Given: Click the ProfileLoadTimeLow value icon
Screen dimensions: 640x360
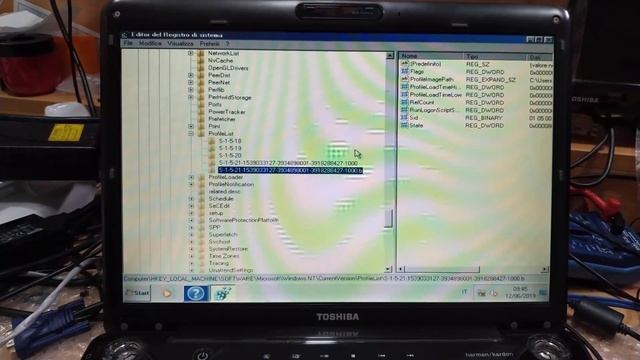Looking at the screenshot, I should click(404, 95).
